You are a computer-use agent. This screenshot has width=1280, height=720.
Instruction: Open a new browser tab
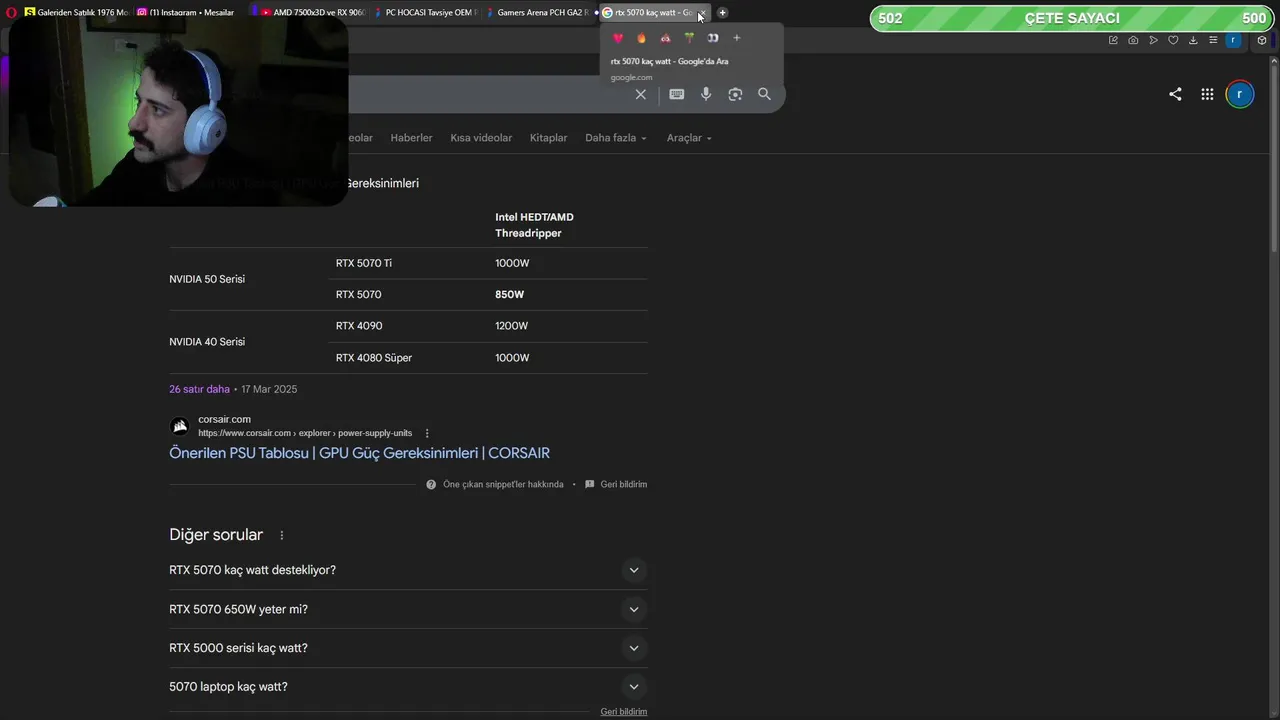(x=723, y=12)
